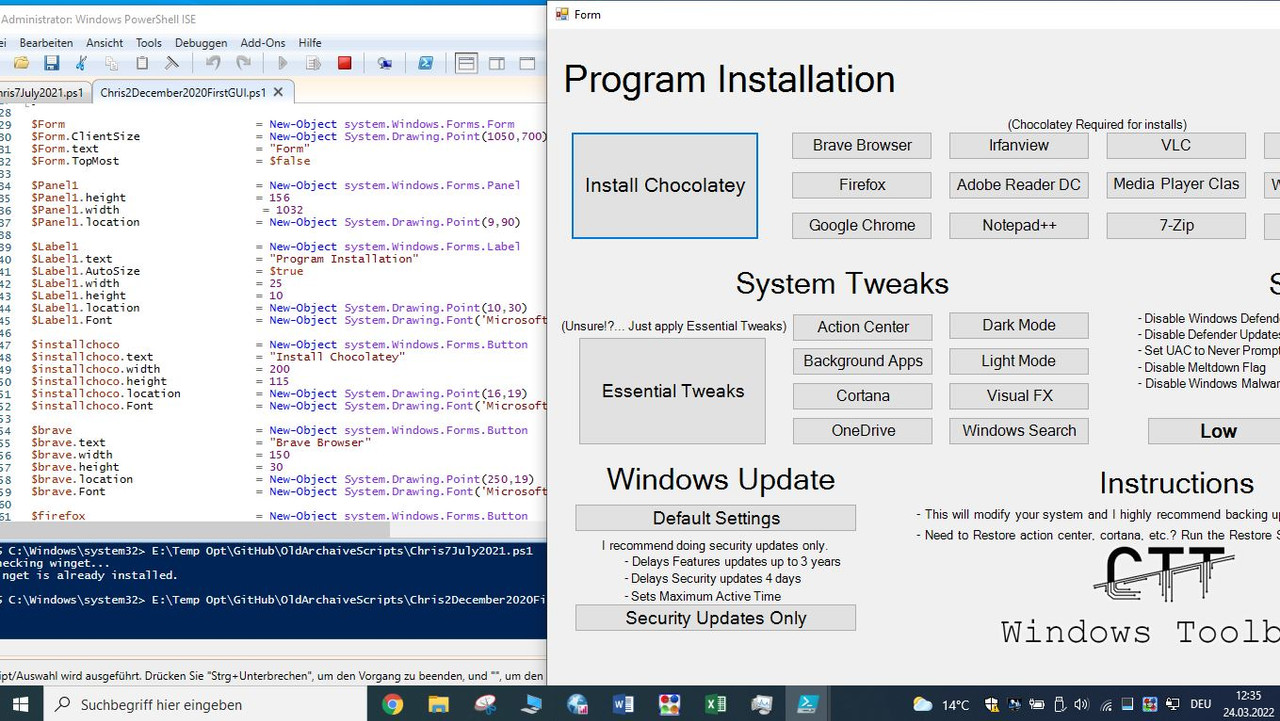Screen dimensions: 1280x721
Task: Paste from the clipboard icon in the ISE toolbar
Action: pos(141,63)
